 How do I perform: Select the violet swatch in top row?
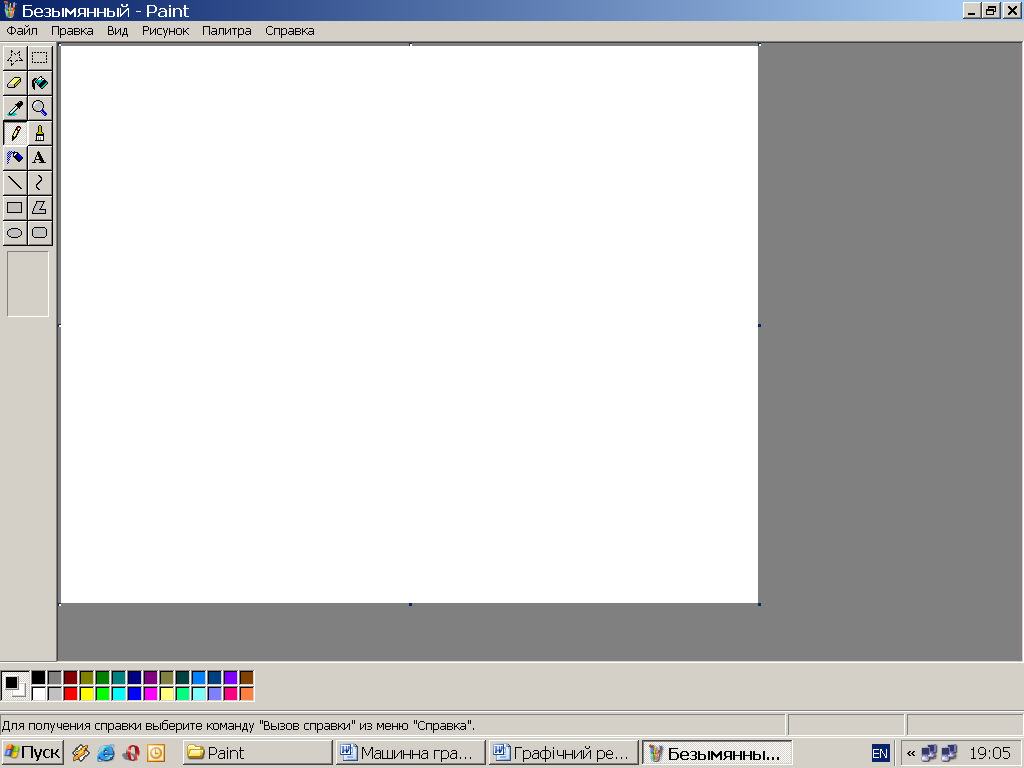tap(231, 677)
